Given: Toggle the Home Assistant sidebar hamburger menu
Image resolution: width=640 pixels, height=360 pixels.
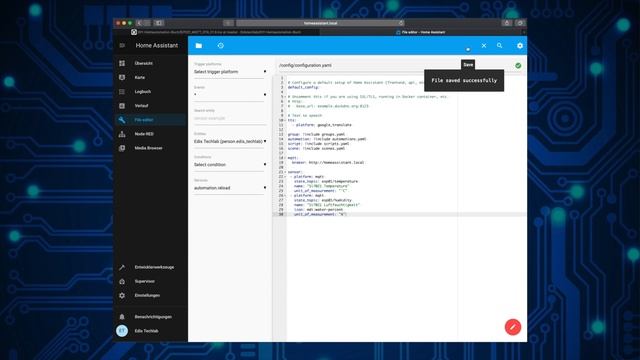Looking at the screenshot, I should (x=122, y=45).
